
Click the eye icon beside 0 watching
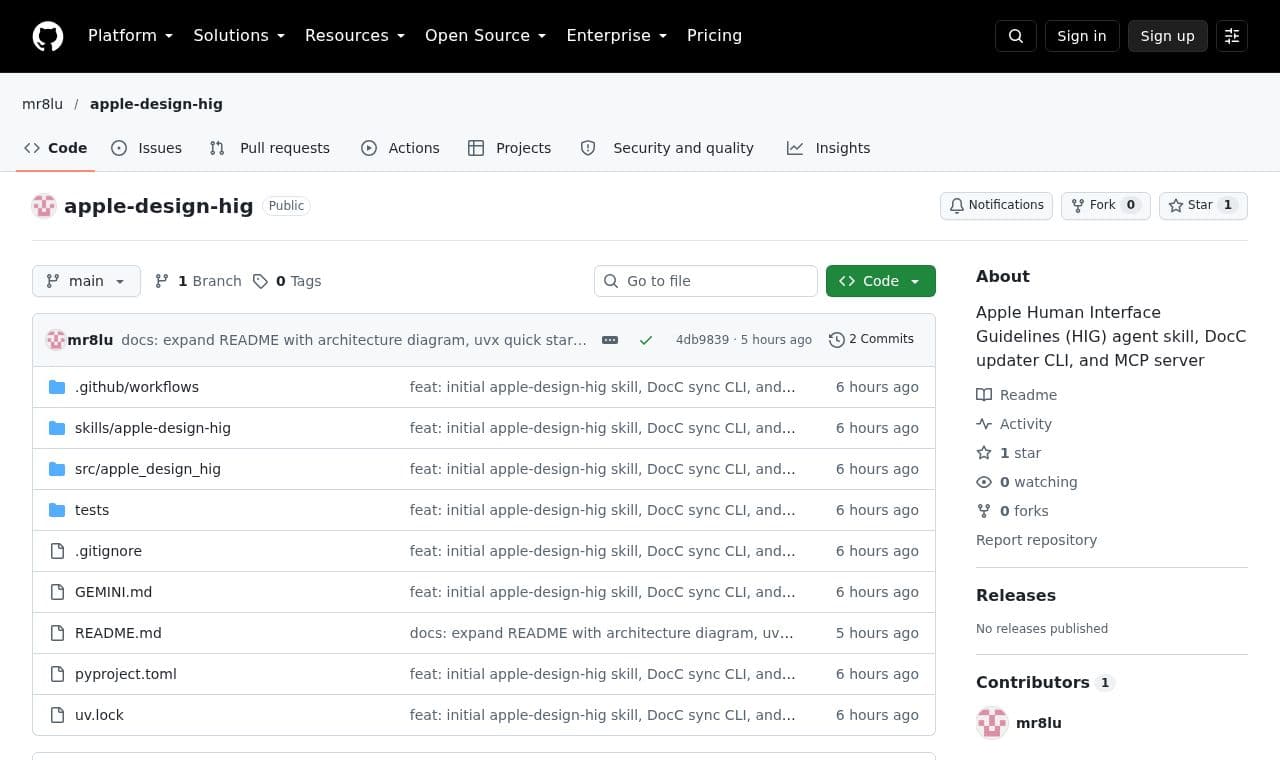[984, 482]
